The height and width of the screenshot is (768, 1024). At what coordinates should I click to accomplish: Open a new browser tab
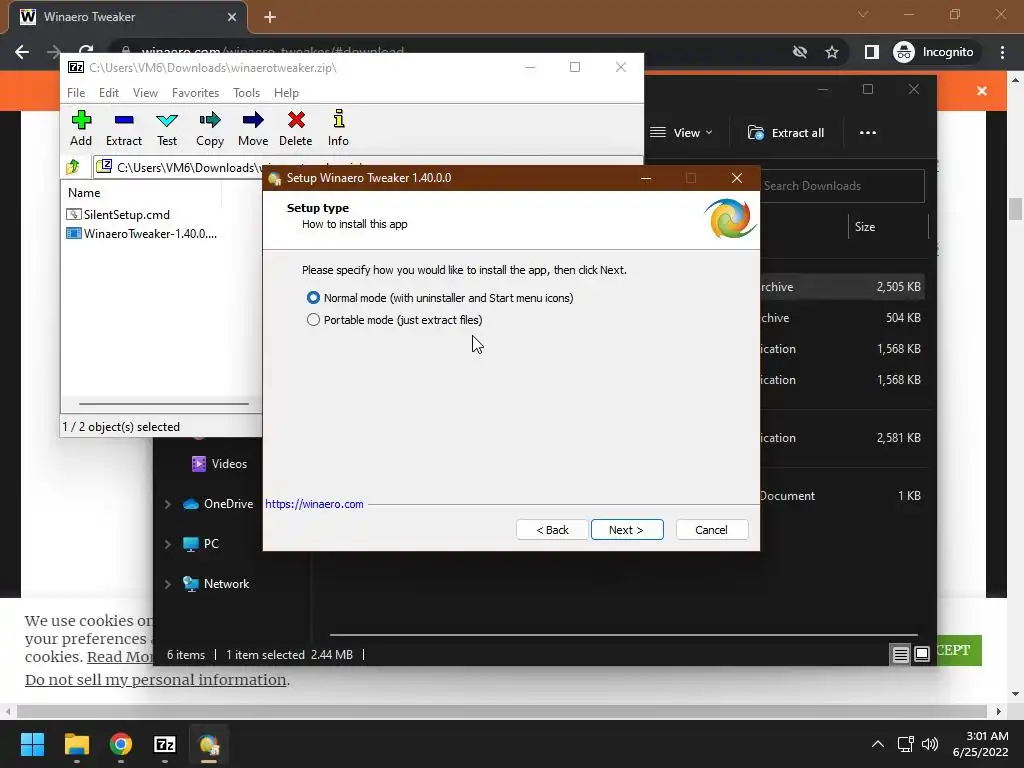(x=270, y=17)
